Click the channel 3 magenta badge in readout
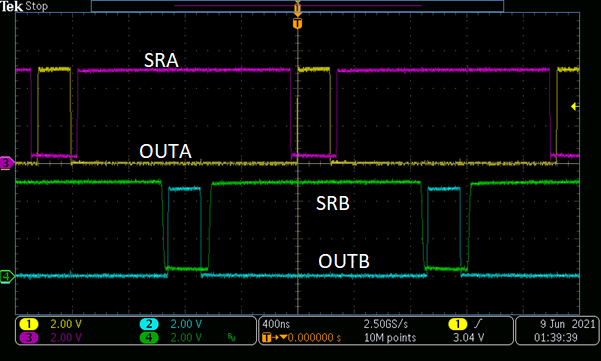This screenshot has height=361, width=601. click(29, 338)
